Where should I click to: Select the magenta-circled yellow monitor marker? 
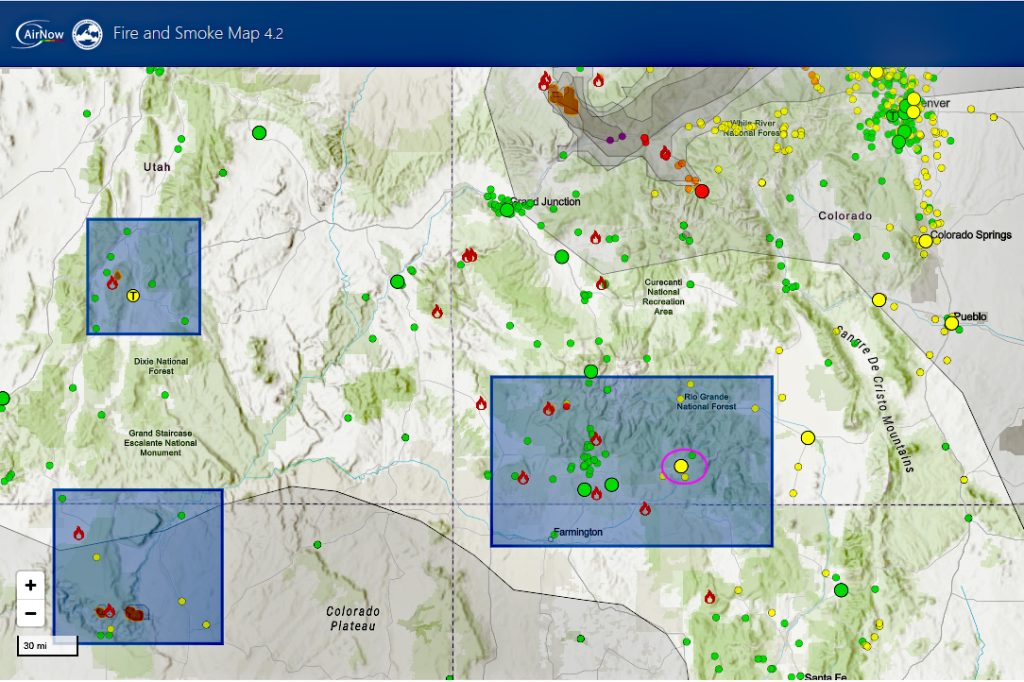click(x=681, y=466)
